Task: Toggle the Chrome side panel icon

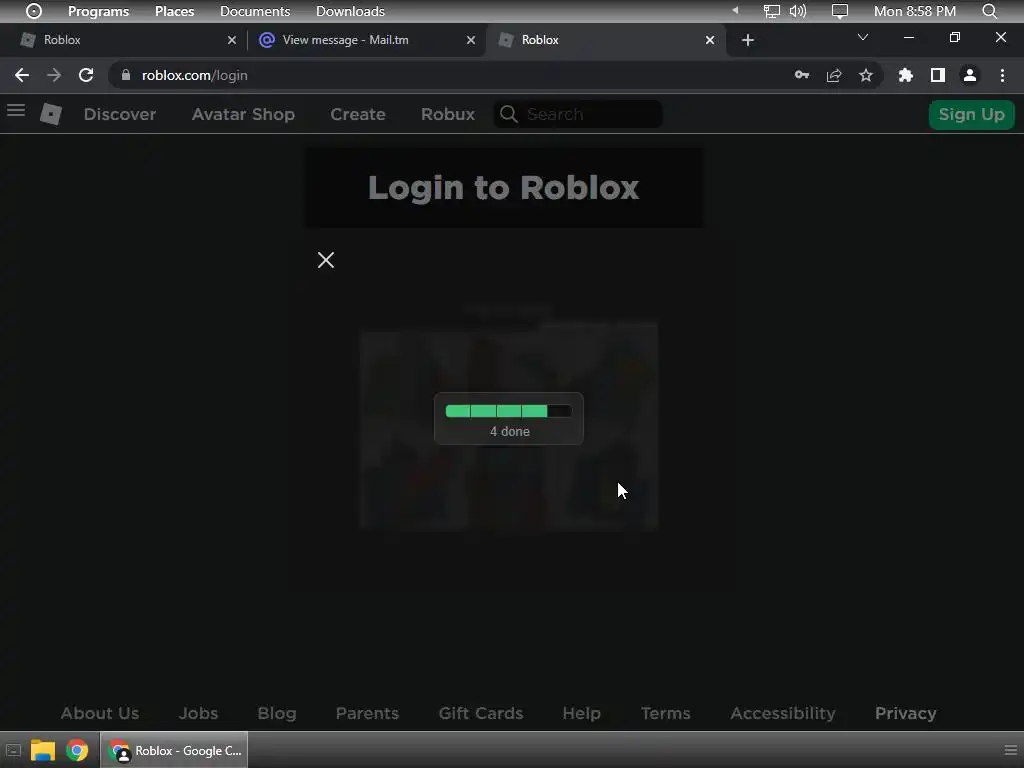Action: [x=938, y=75]
